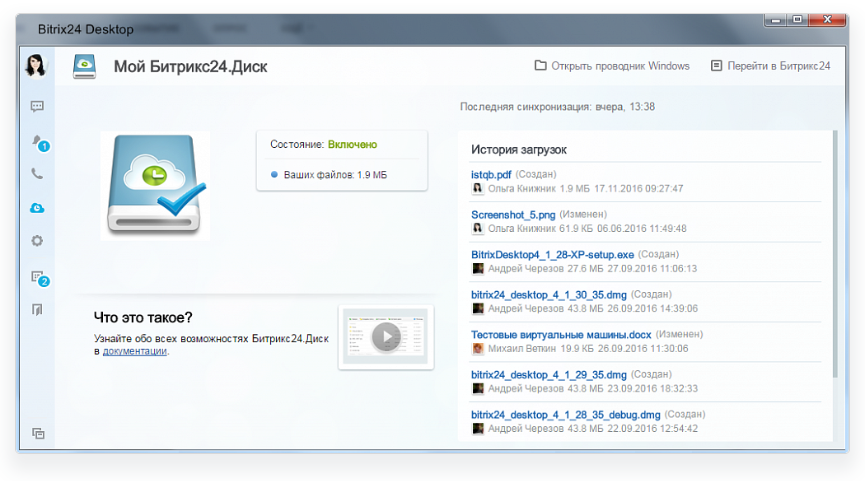The height and width of the screenshot is (481, 865).
Task: Click Перейти в Битрикс24 link
Action: (770, 66)
